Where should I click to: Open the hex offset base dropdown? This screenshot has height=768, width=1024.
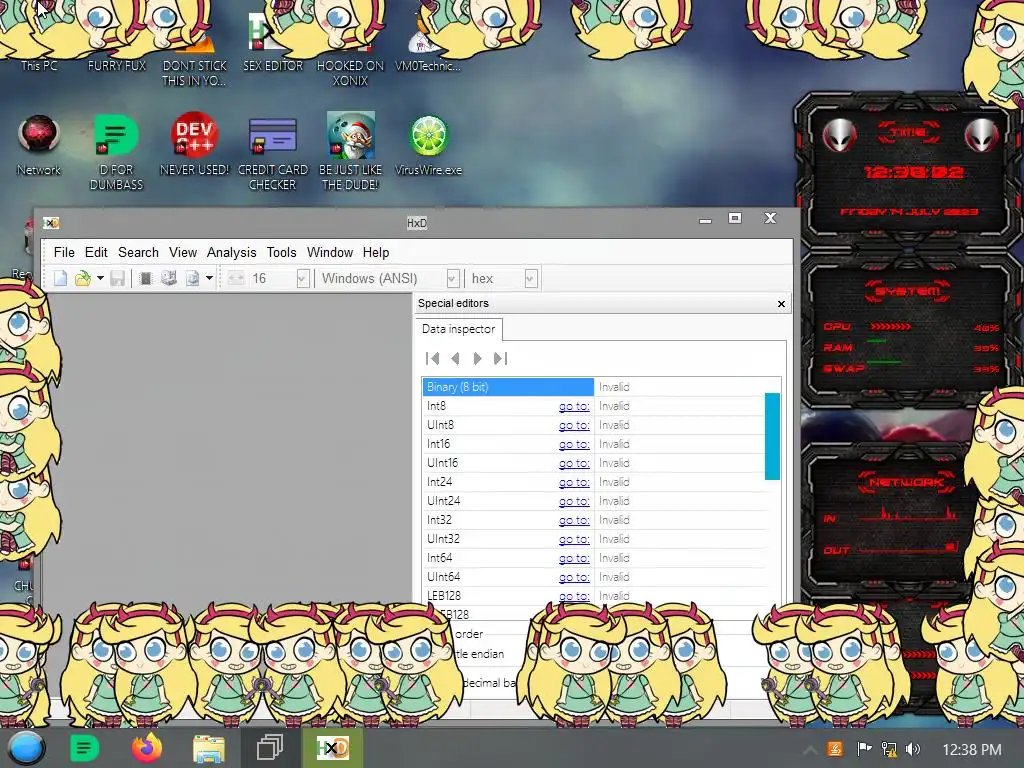tap(531, 279)
